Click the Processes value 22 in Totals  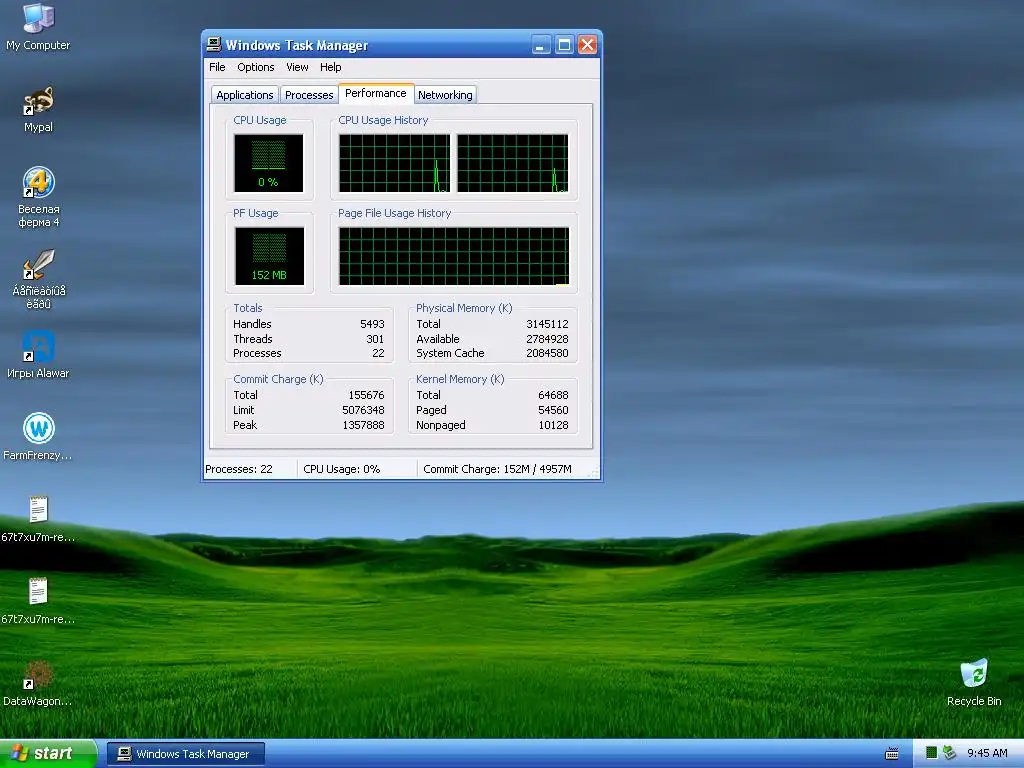coord(378,353)
